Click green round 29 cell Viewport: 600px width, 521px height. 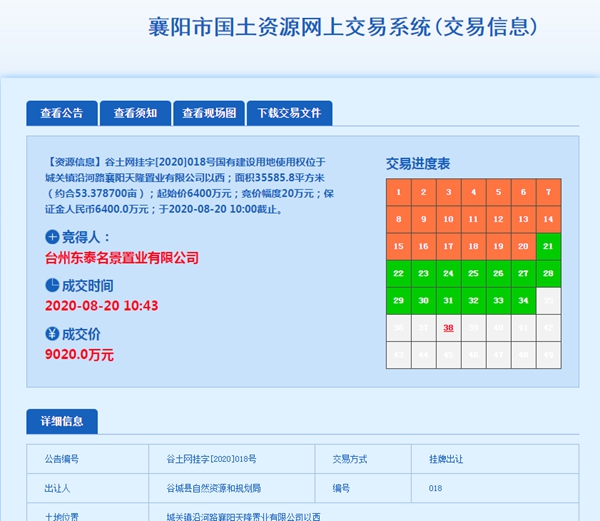coord(399,301)
